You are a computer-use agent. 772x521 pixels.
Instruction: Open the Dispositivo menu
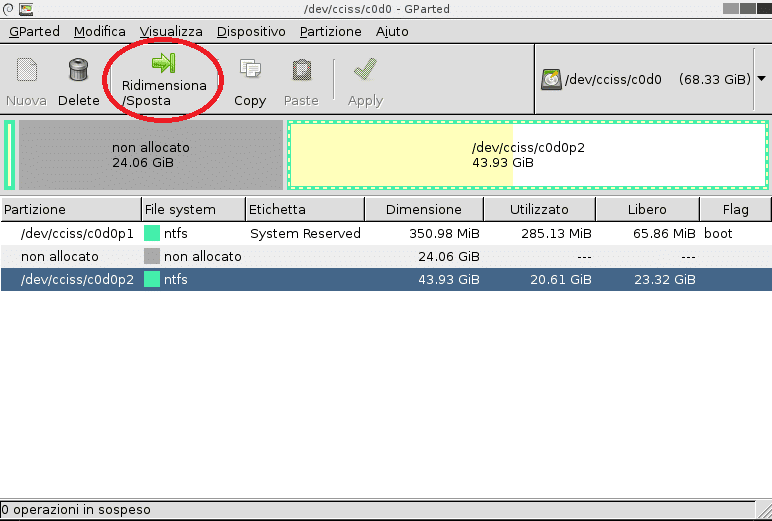(x=251, y=32)
